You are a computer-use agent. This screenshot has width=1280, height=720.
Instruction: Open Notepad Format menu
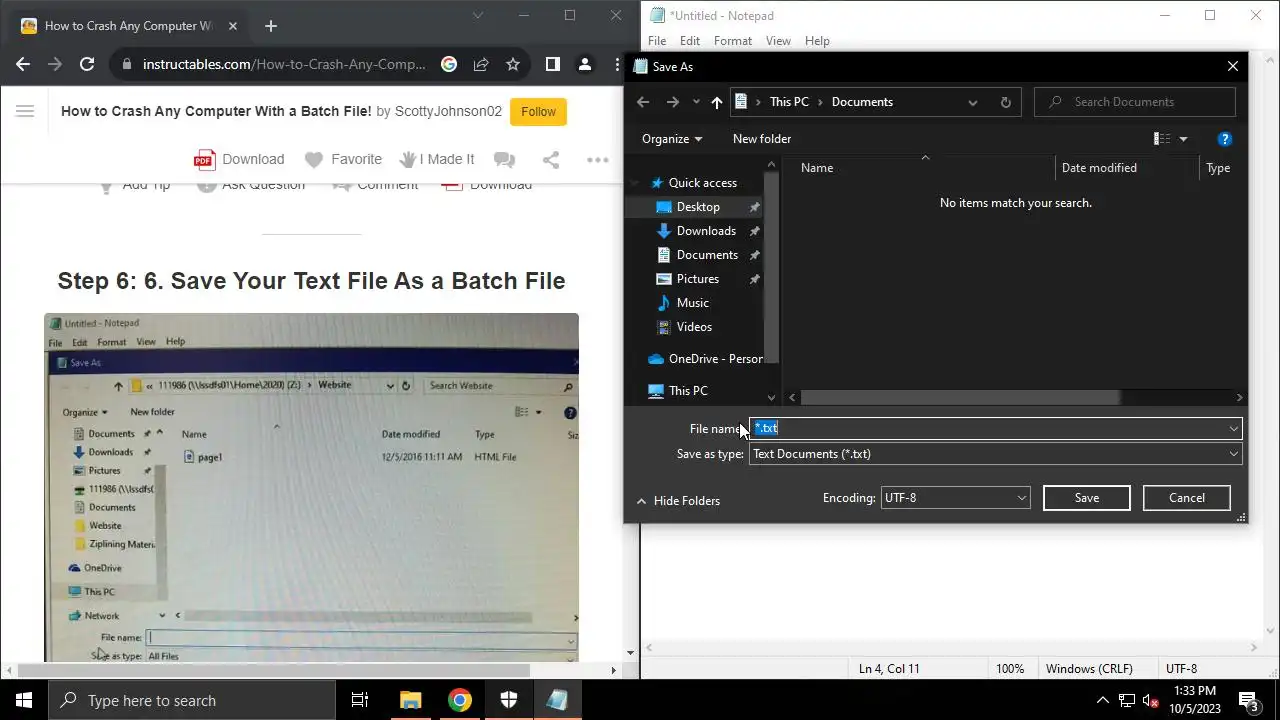click(x=733, y=41)
